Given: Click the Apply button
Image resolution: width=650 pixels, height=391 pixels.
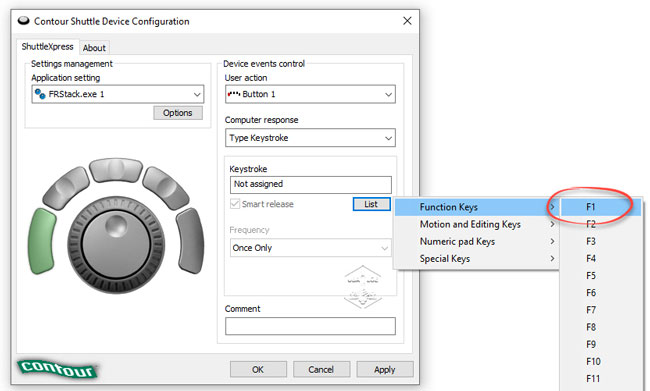Looking at the screenshot, I should point(385,369).
